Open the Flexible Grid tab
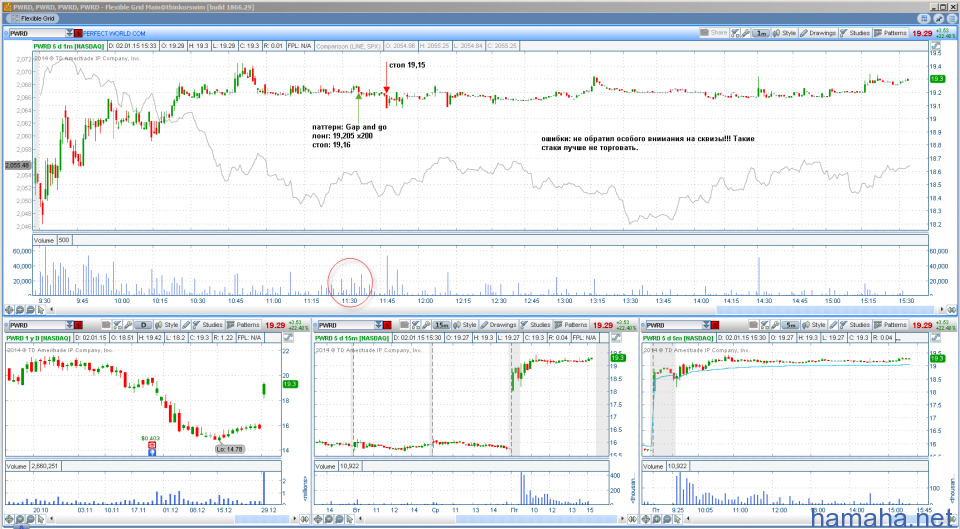Viewport: 960px width, 529px height. [x=32, y=18]
